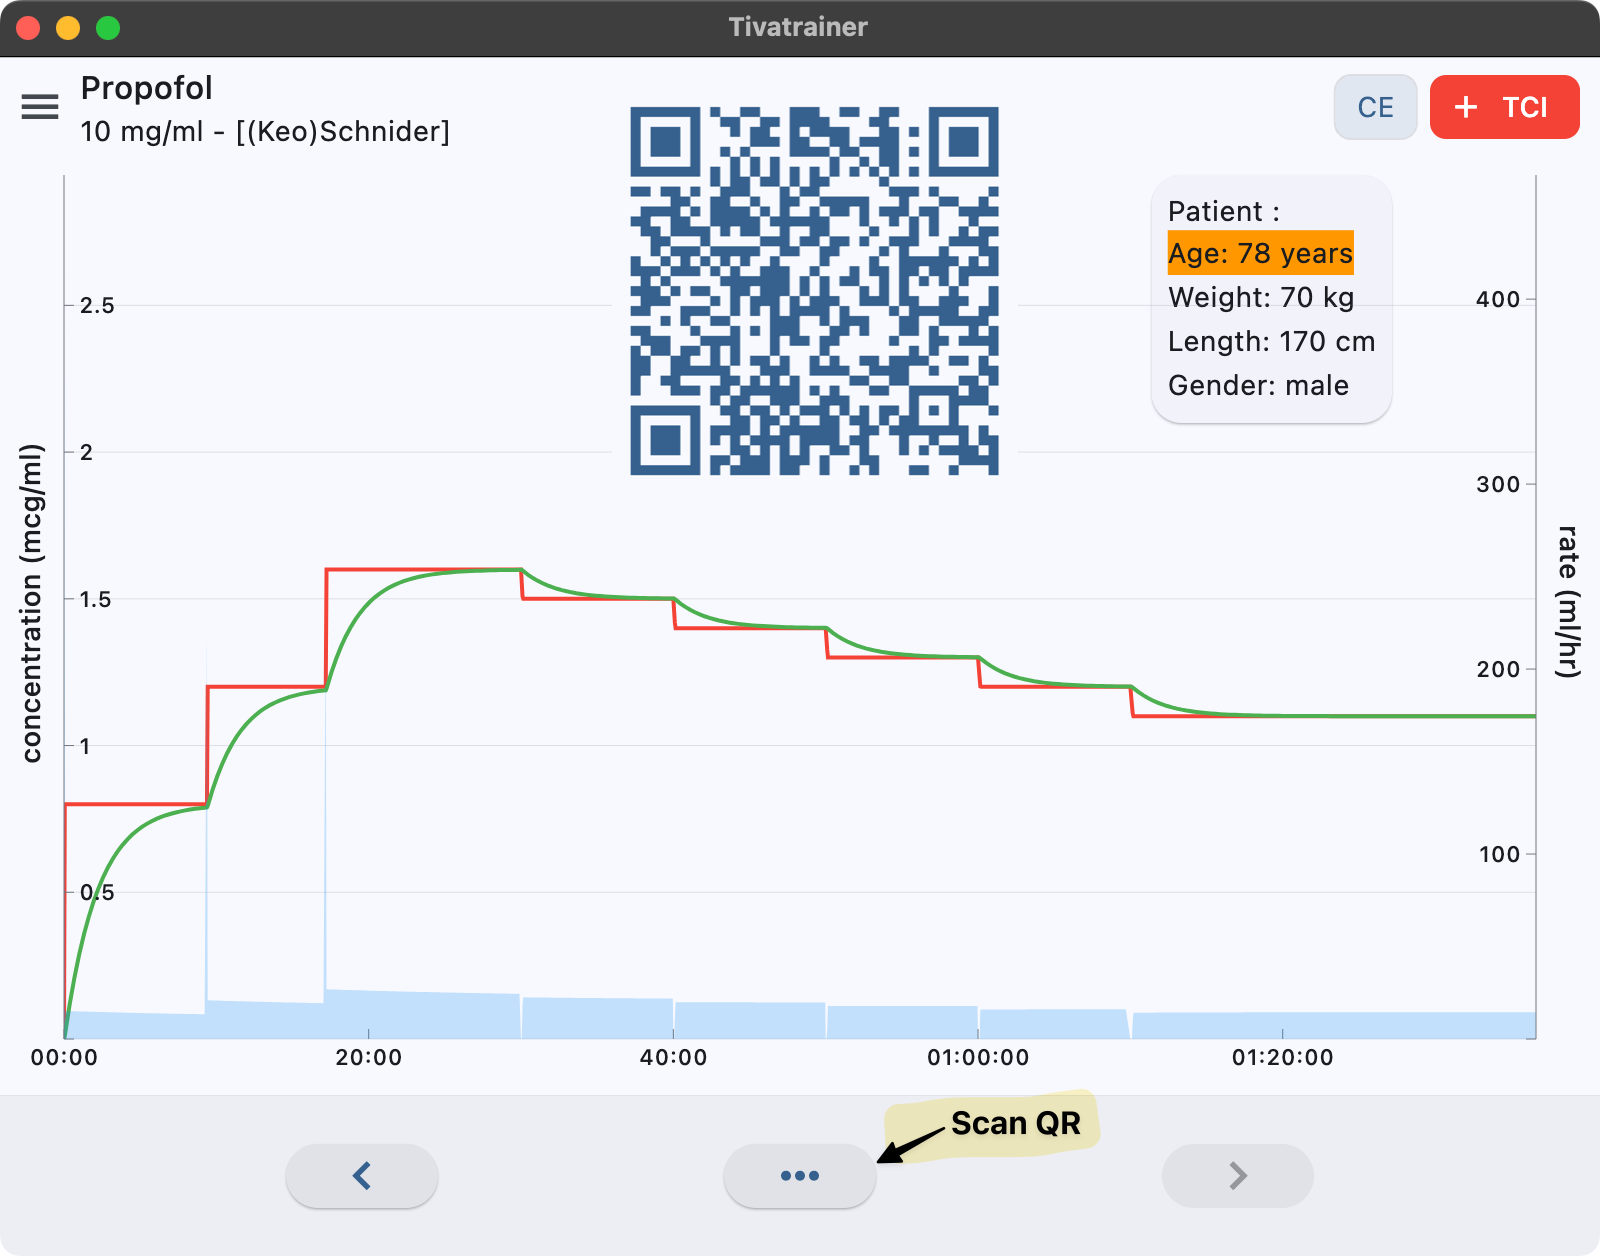The height and width of the screenshot is (1256, 1600).
Task: Click the 01:00:00 time axis marker
Action: point(977,1058)
